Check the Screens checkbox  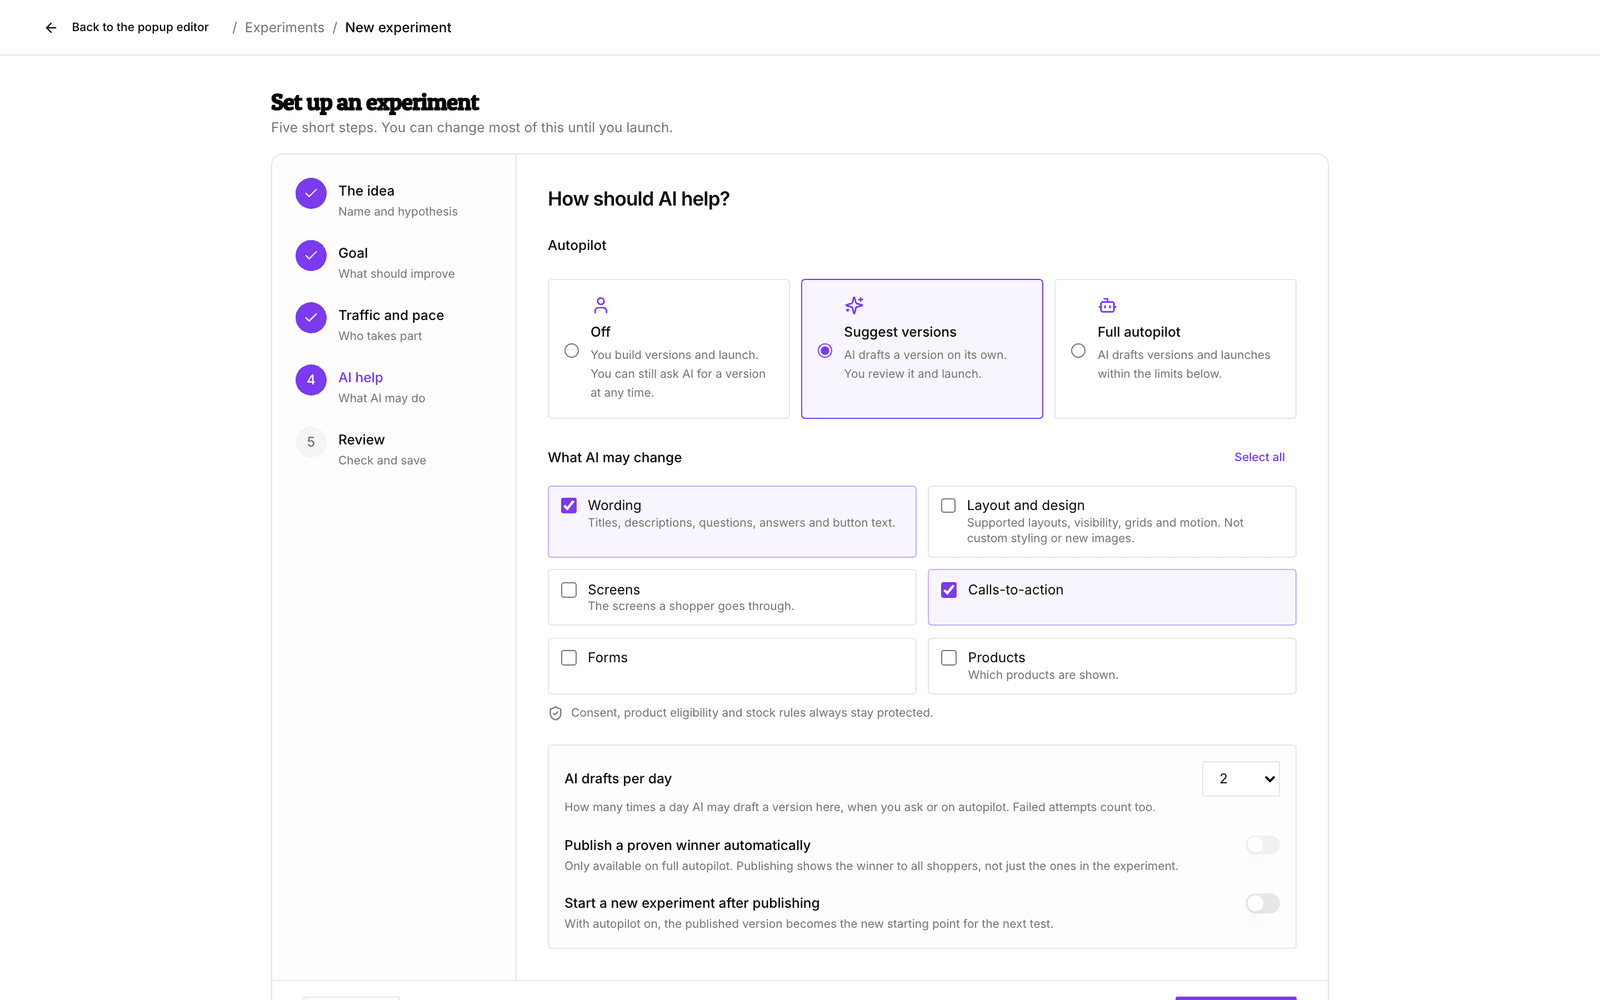click(569, 590)
